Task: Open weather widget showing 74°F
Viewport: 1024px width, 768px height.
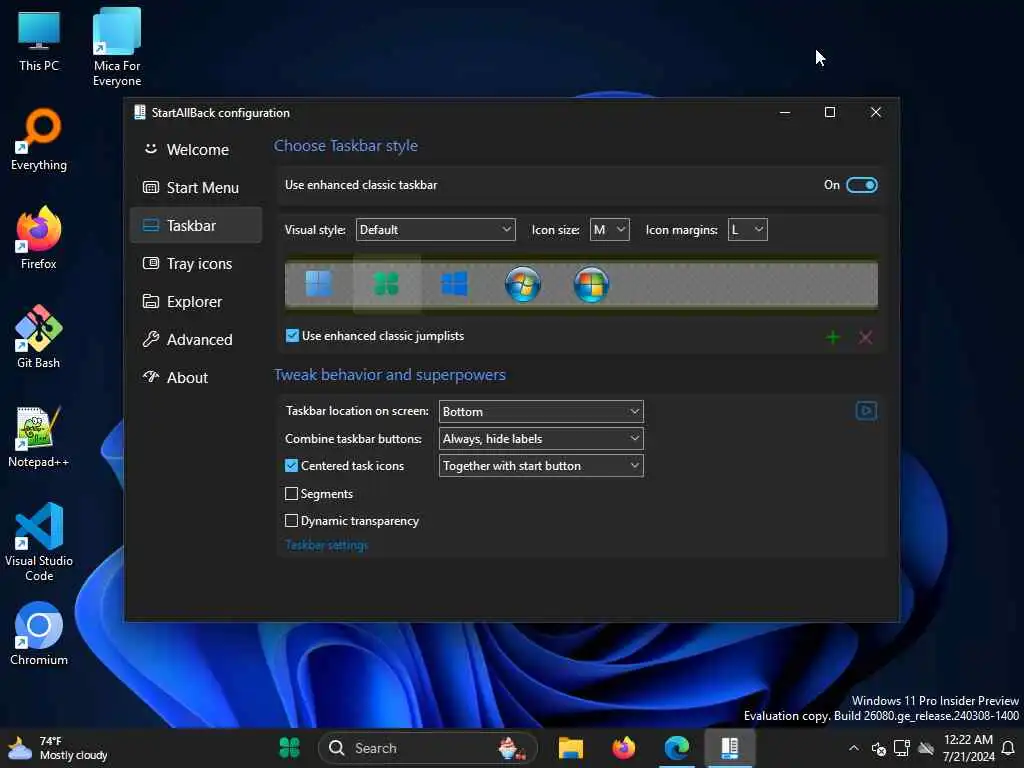Action: click(57, 748)
